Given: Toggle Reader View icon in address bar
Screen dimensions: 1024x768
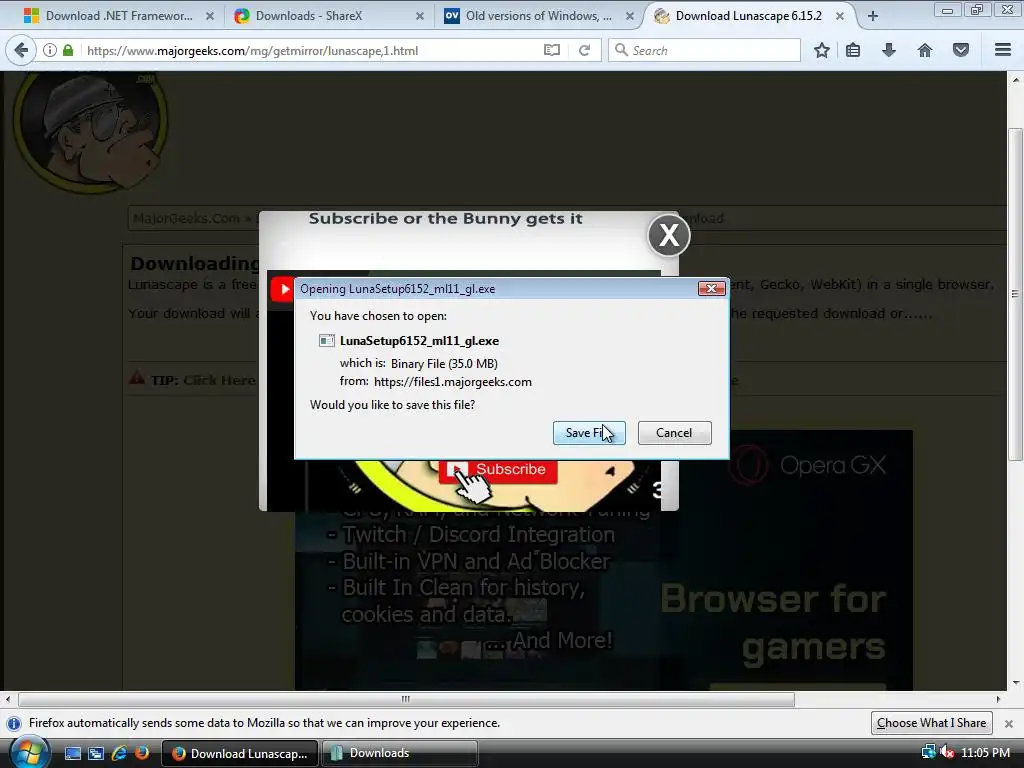Looking at the screenshot, I should (552, 50).
